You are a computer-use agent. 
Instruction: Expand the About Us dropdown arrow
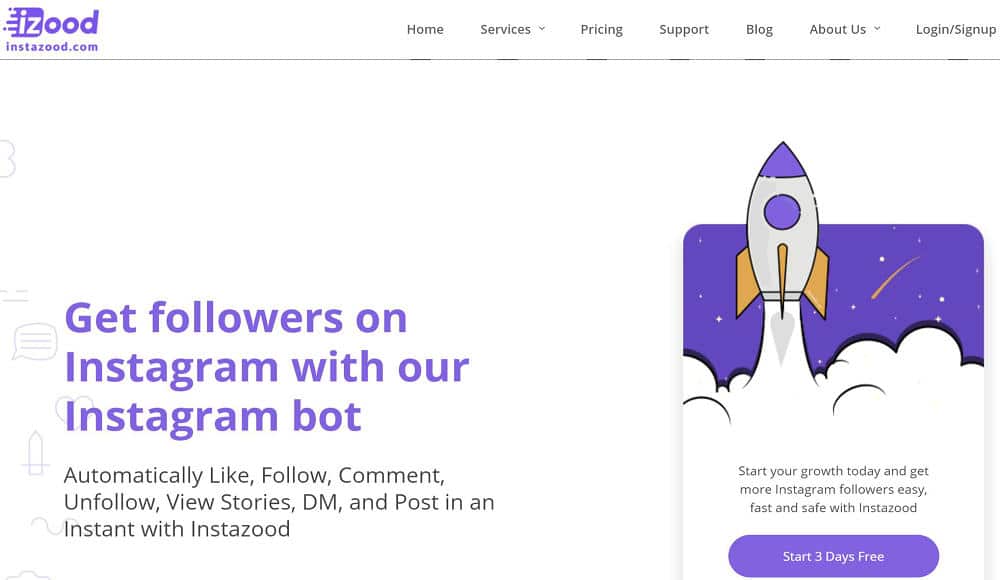coord(878,29)
